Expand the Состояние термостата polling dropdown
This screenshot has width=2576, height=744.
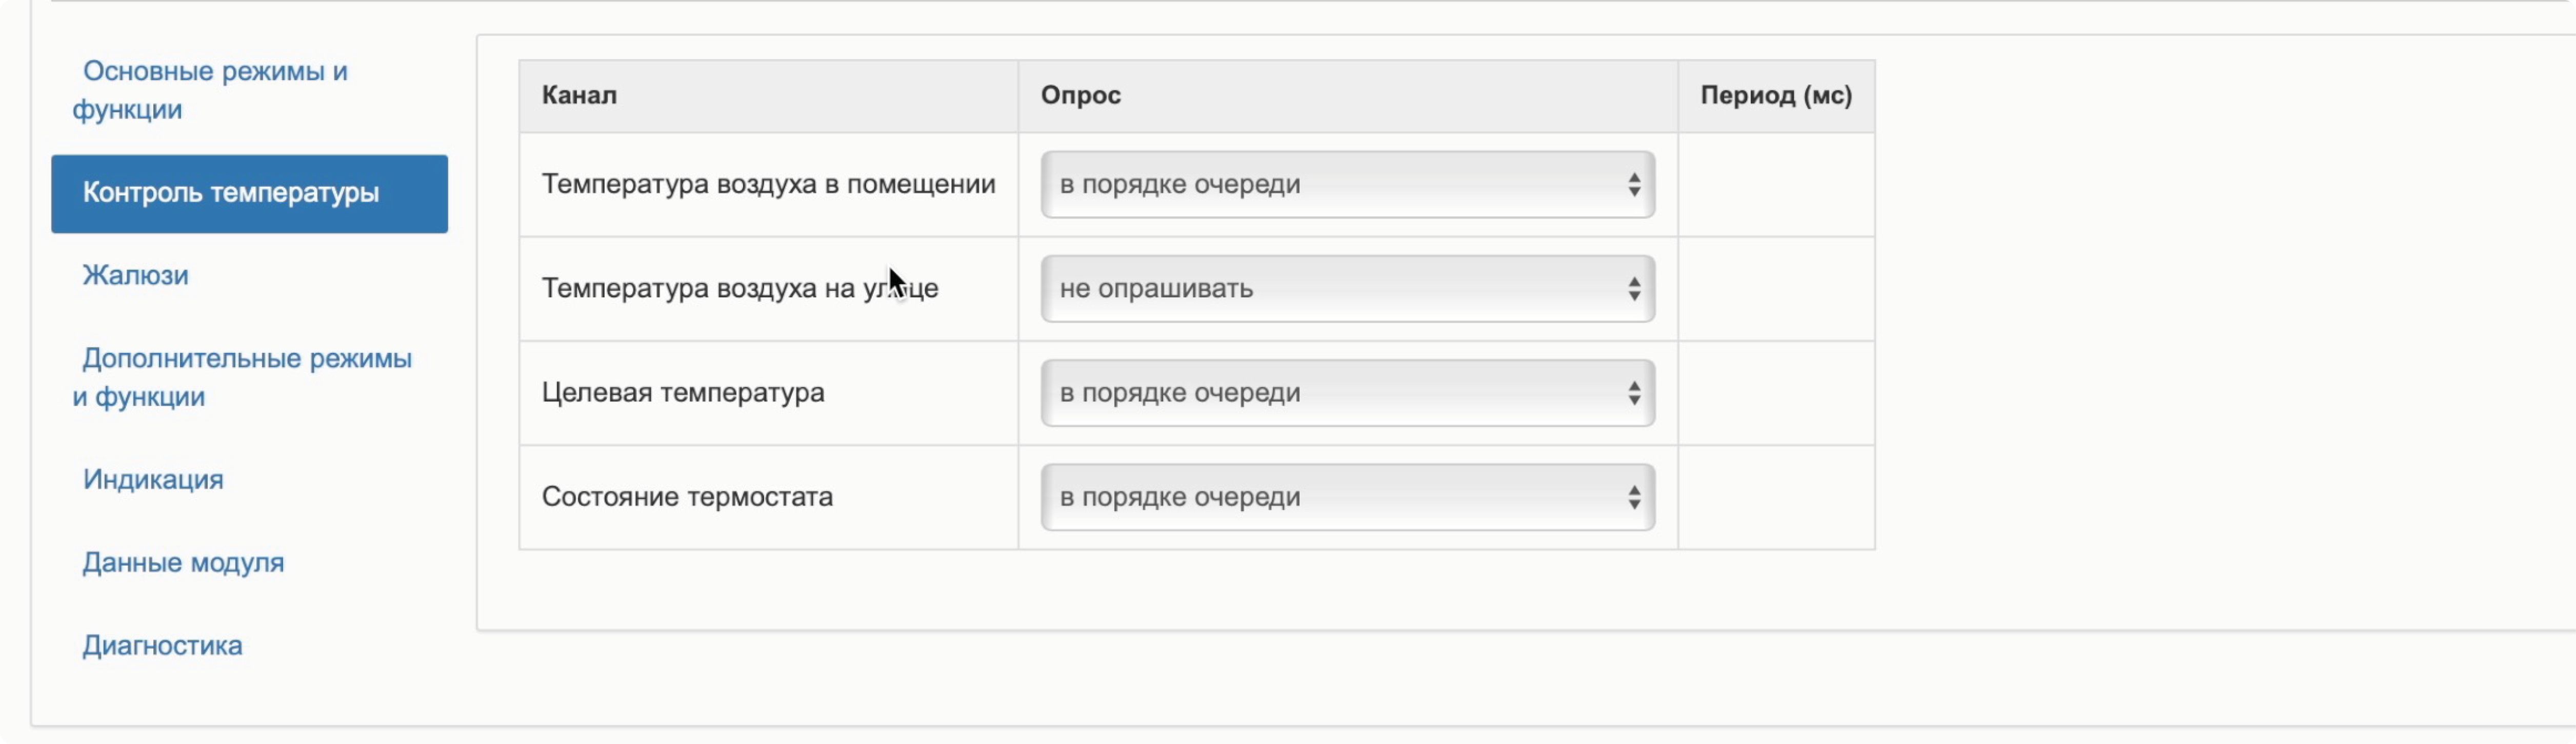coord(1346,497)
